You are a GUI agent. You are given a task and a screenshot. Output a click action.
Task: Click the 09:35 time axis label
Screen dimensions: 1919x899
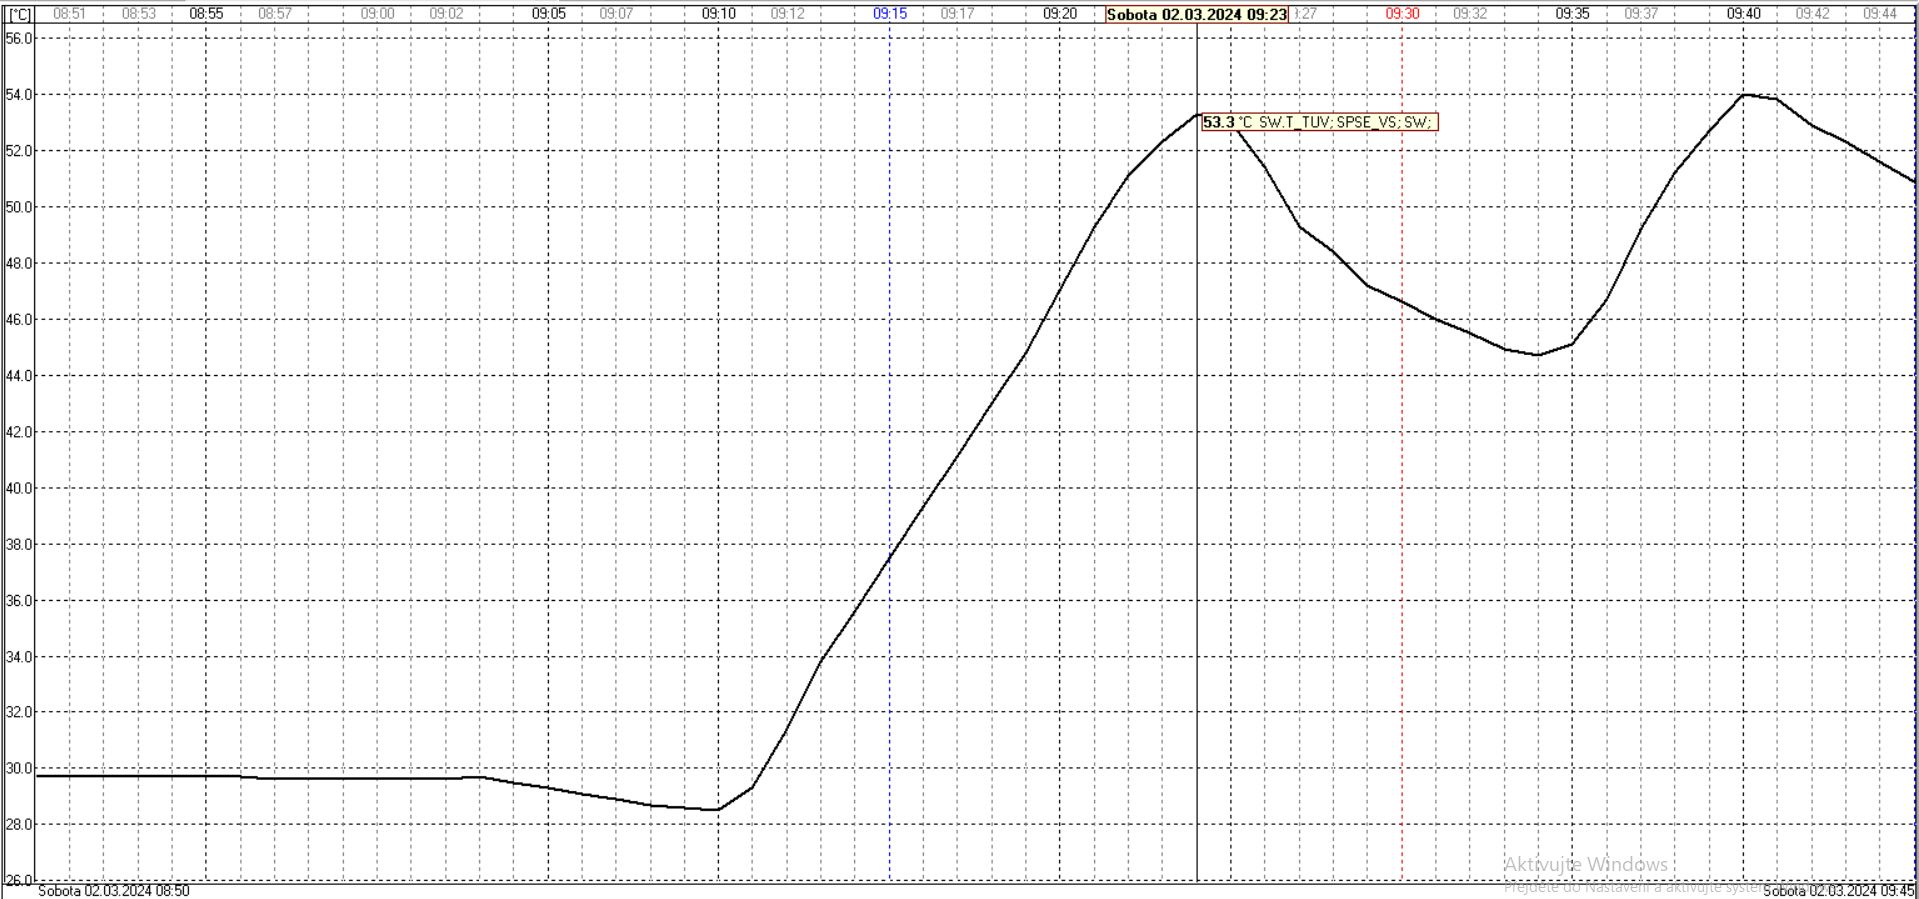(x=1572, y=14)
